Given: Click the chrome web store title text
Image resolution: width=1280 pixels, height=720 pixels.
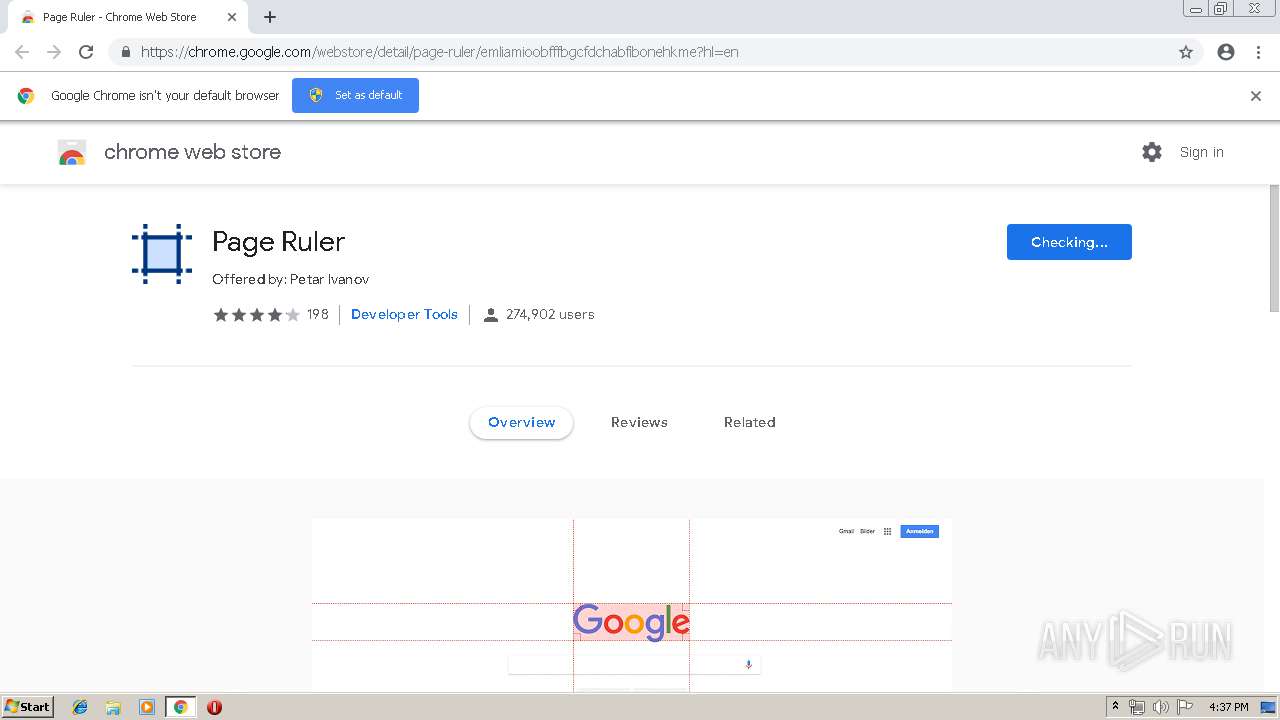Looking at the screenshot, I should point(192,152).
